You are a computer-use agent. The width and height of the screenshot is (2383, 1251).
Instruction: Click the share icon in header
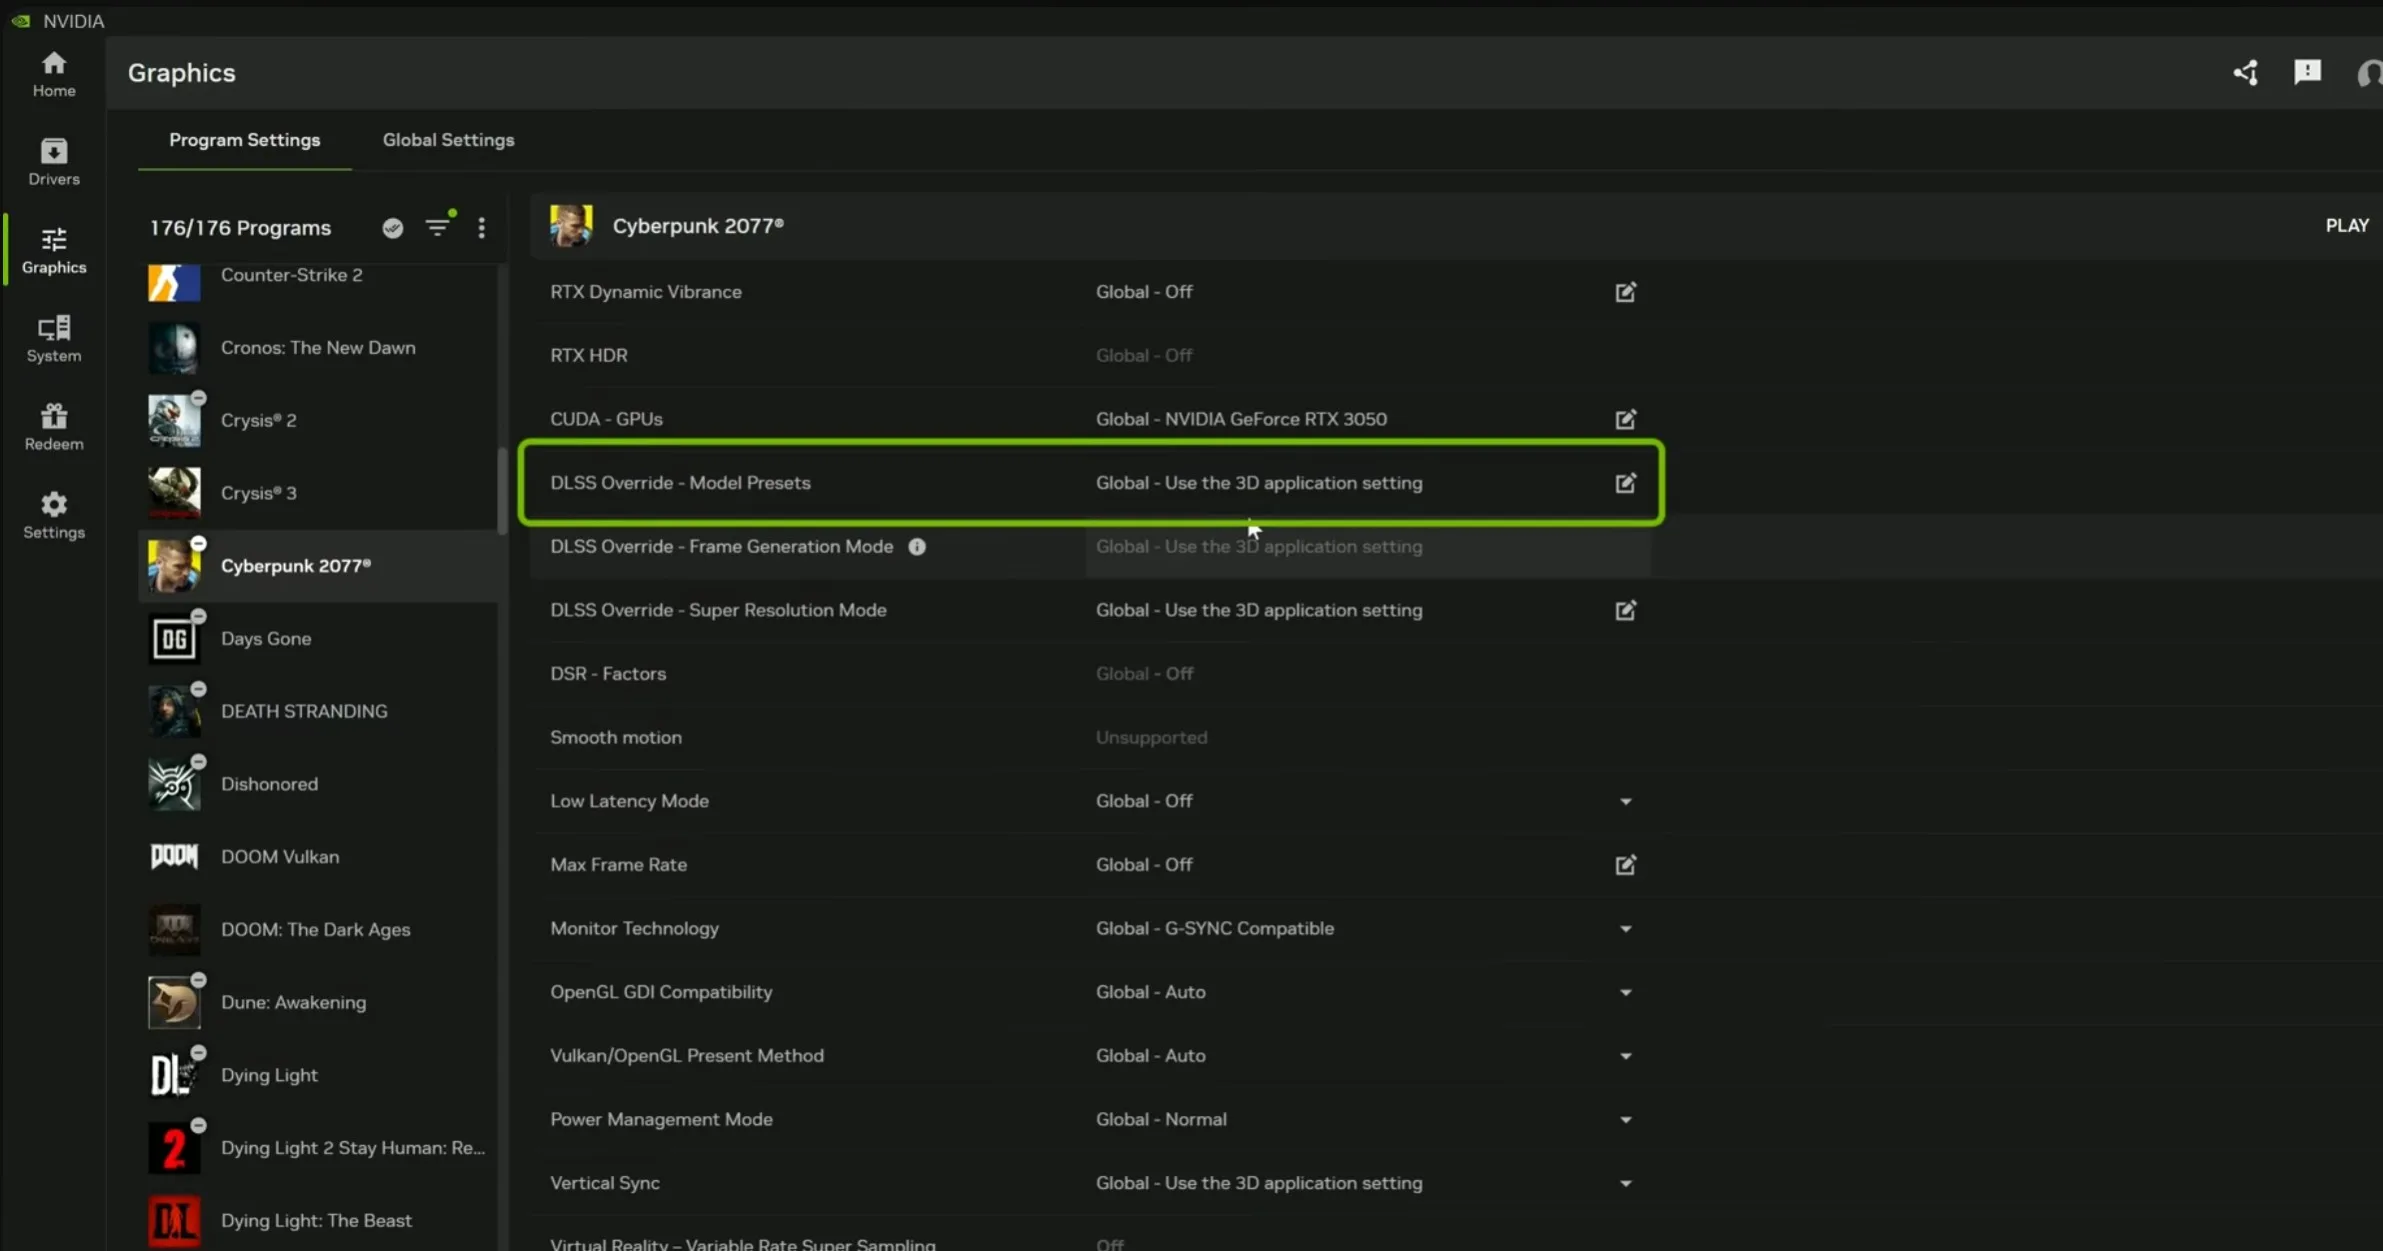click(2245, 72)
